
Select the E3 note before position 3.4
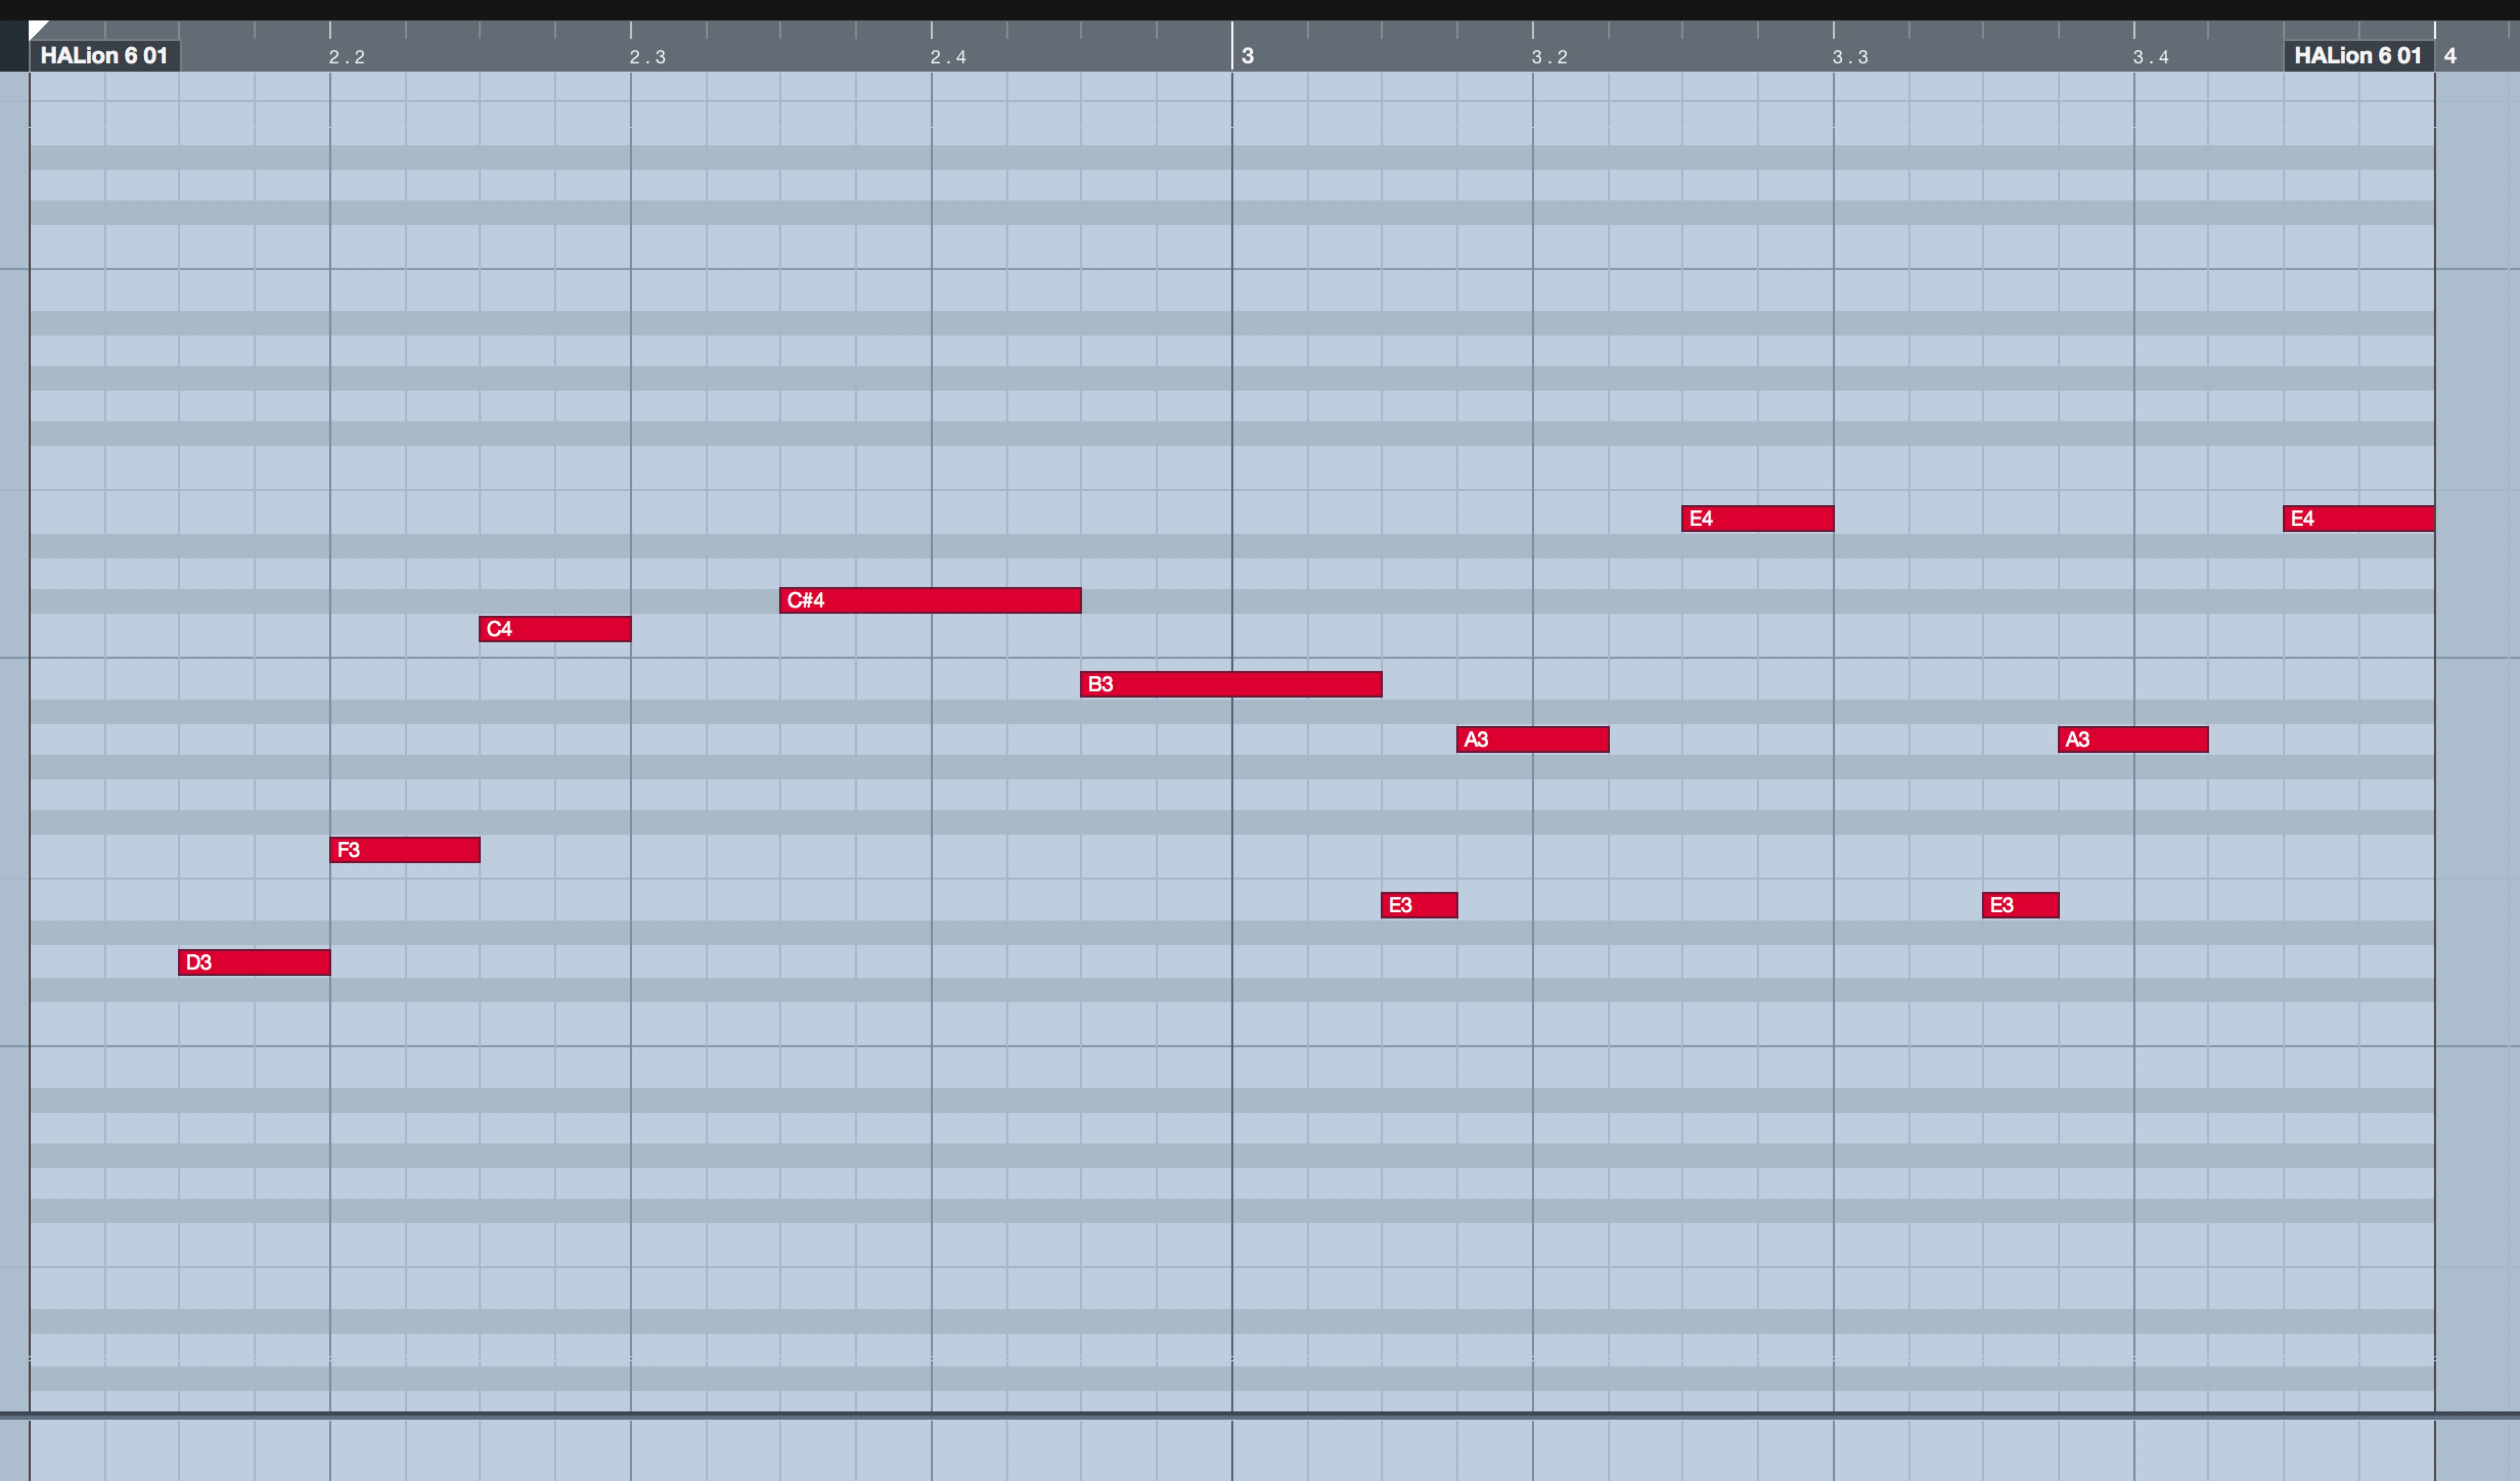[x=2020, y=905]
